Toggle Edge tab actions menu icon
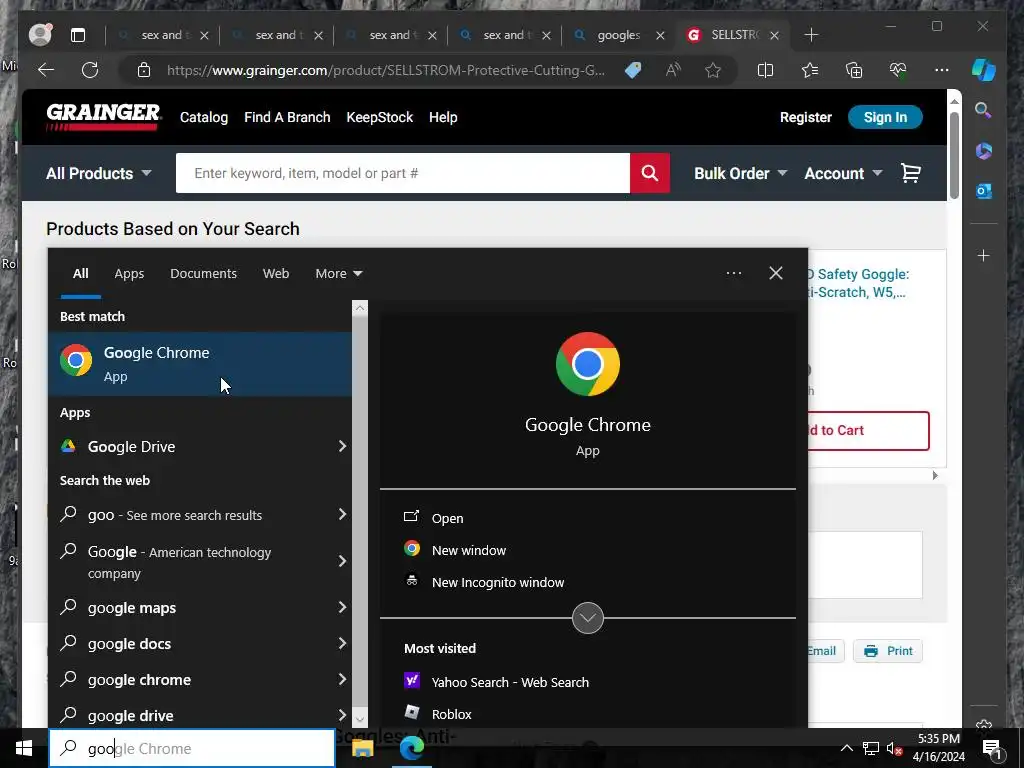This screenshot has height=768, width=1024. tap(78, 35)
